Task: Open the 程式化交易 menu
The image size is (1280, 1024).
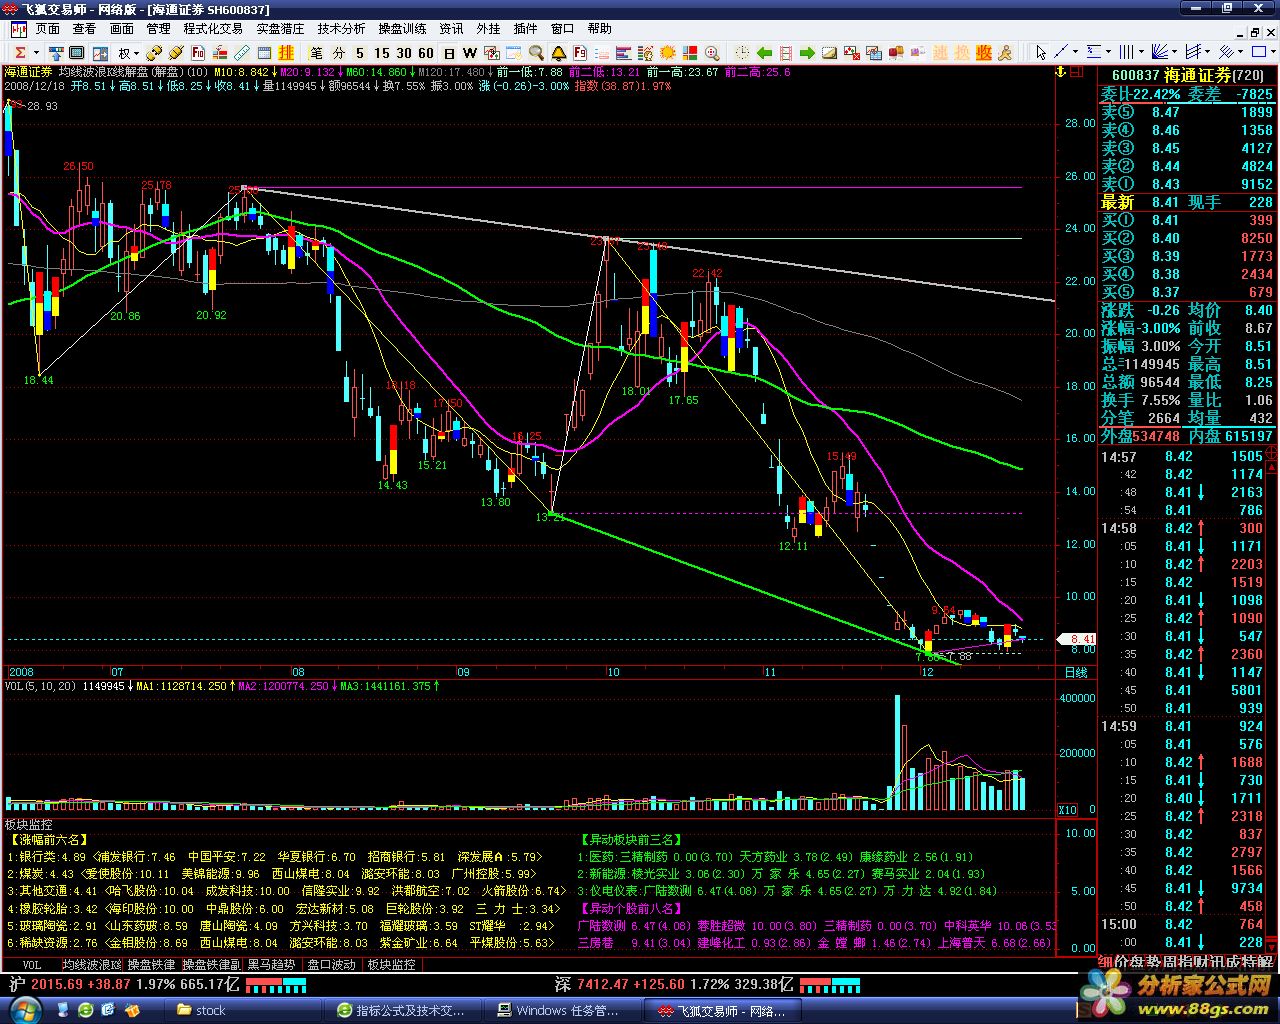Action: pyautogui.click(x=213, y=28)
